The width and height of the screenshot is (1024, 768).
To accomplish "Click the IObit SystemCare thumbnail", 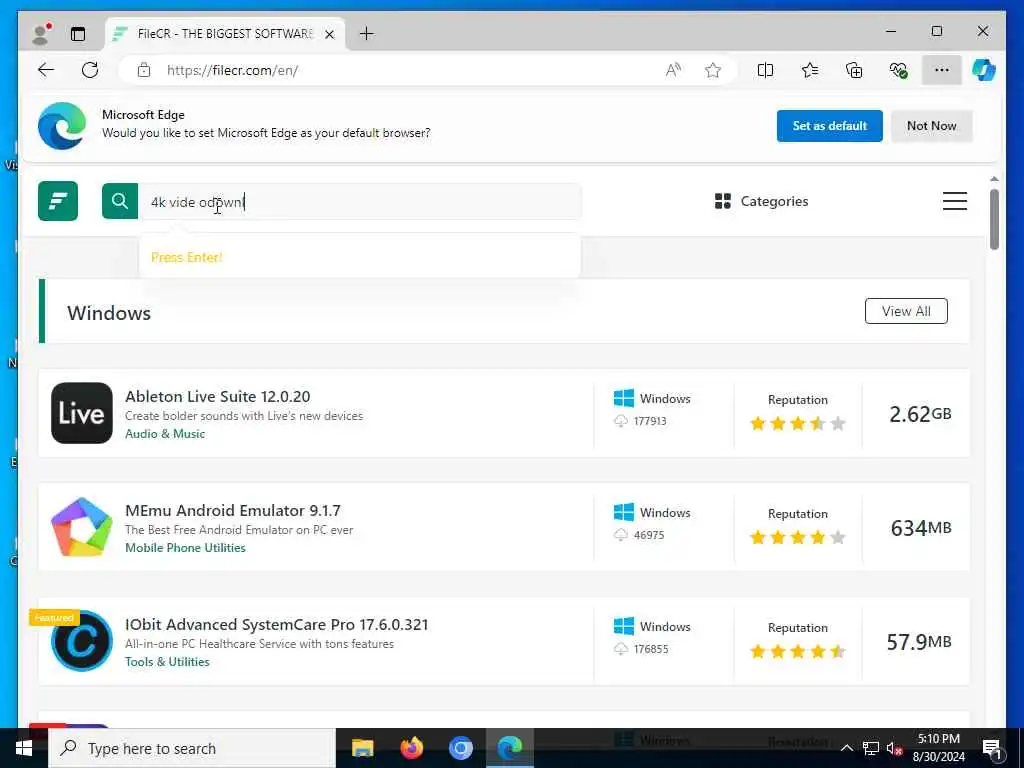I will tap(82, 641).
